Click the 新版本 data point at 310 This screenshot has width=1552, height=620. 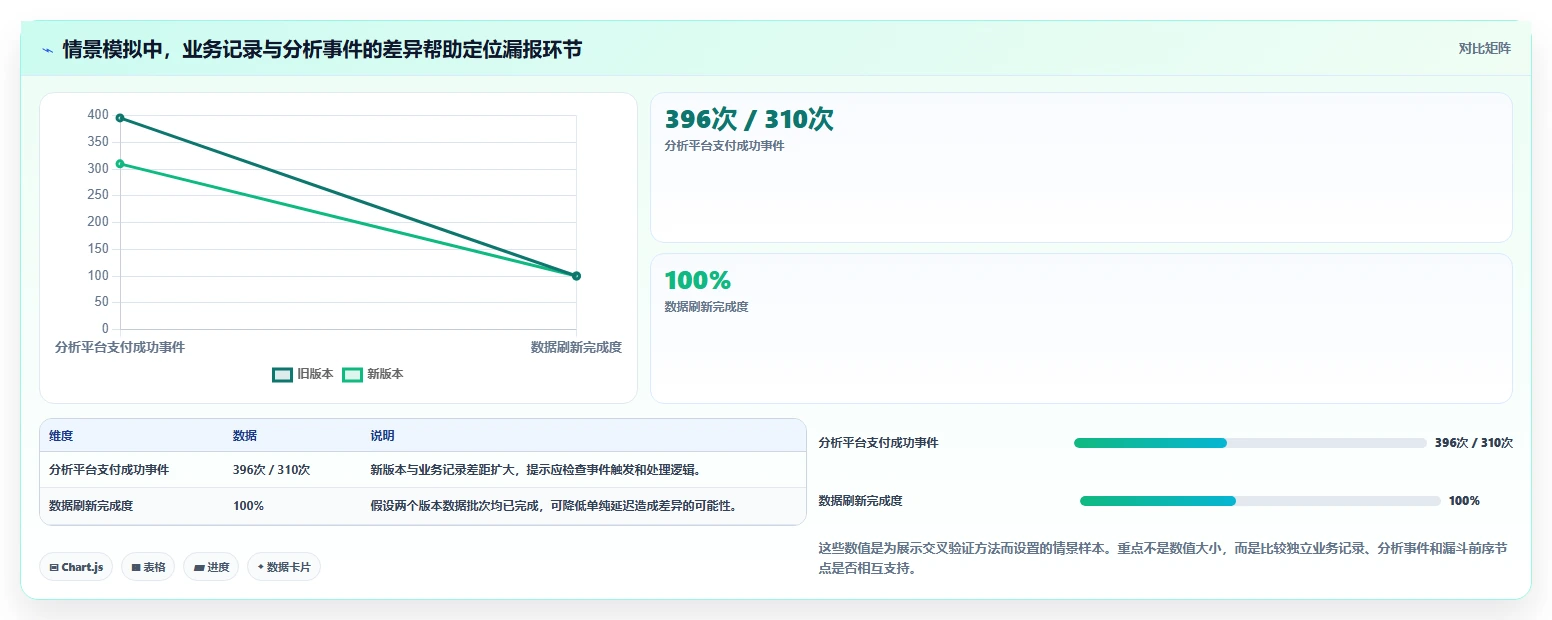(x=120, y=163)
